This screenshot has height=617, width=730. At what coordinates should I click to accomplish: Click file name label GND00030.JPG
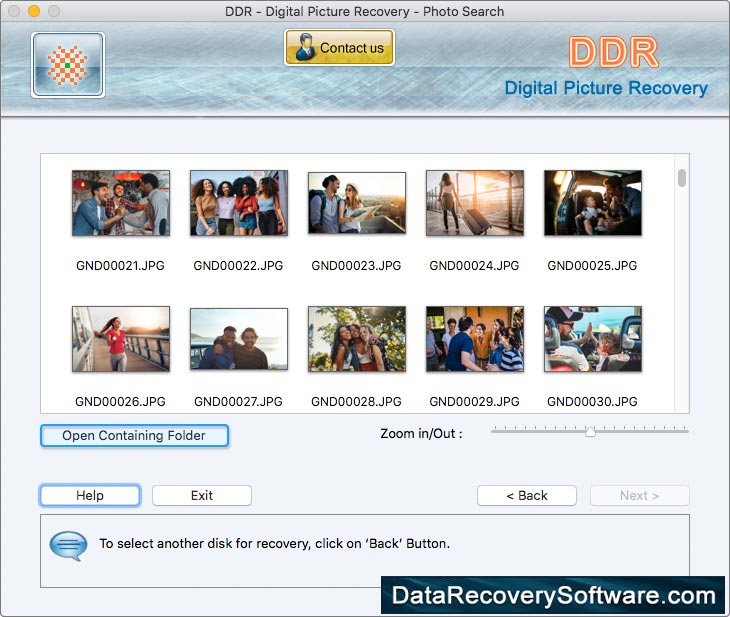pos(592,401)
